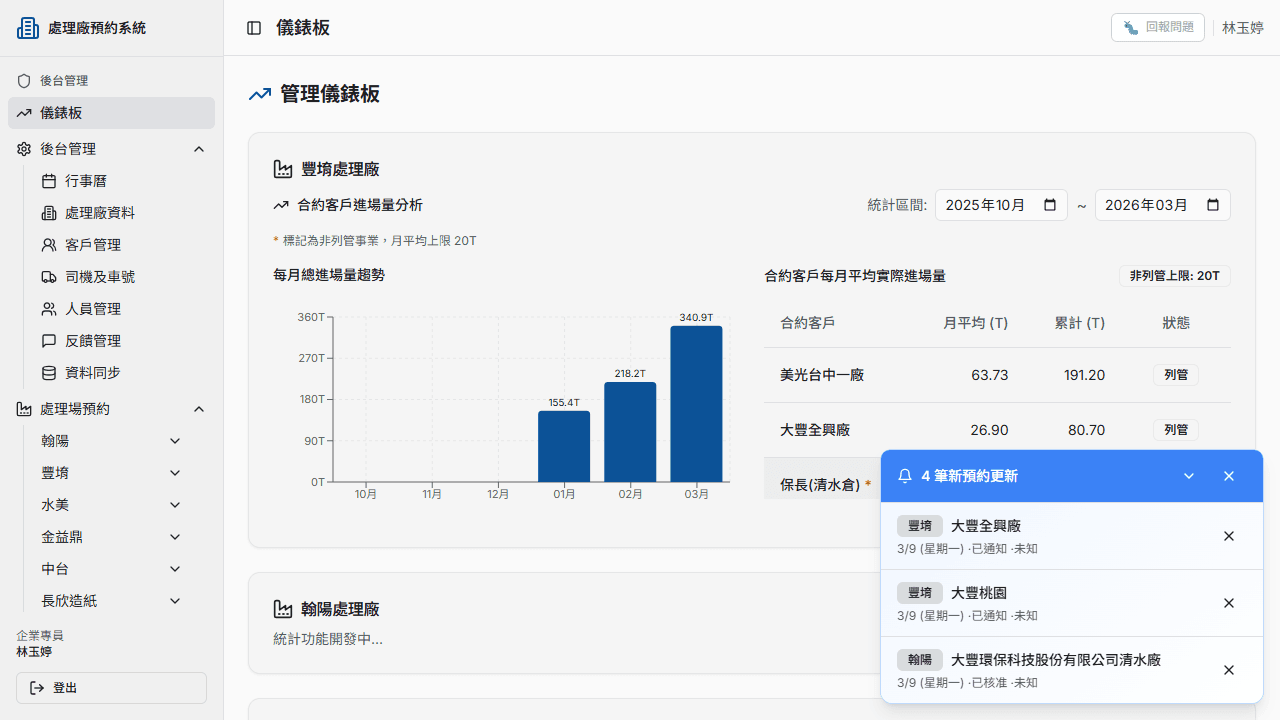Viewport: 1280px width, 720px height.
Task: Click the truck icon beside 司機及車號
Action: [x=49, y=277]
